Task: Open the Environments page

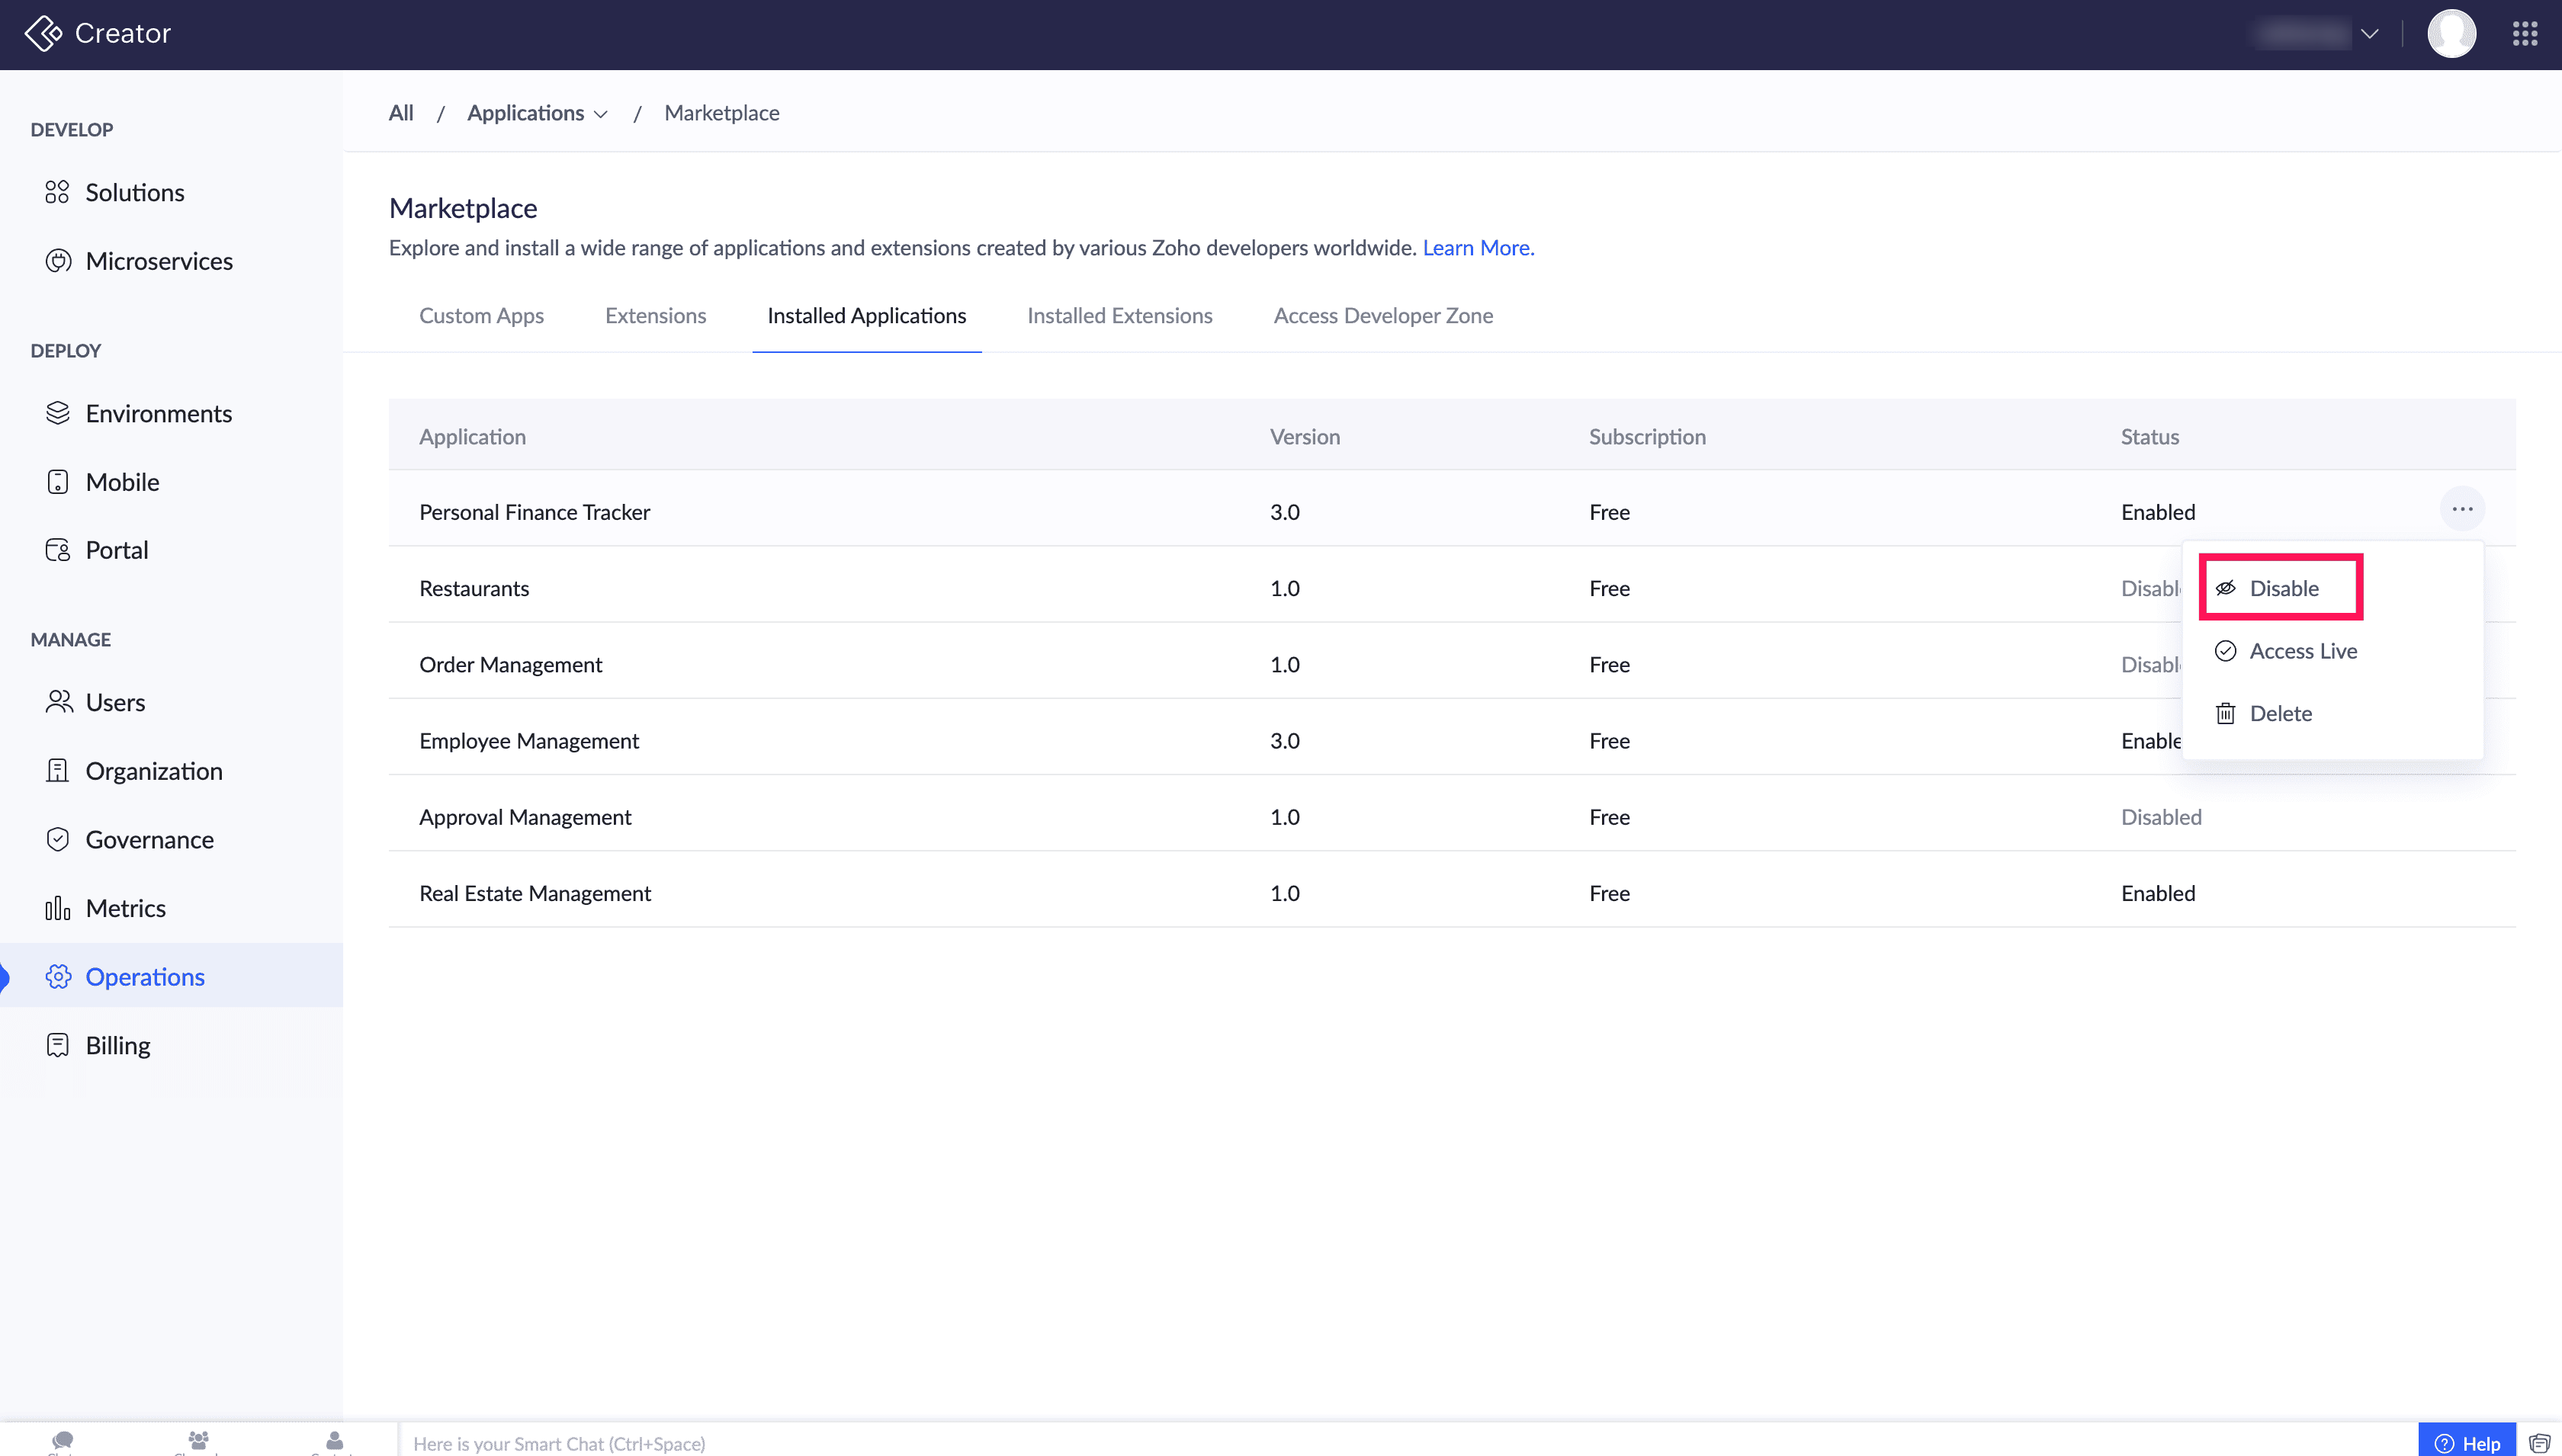Action: pos(158,413)
